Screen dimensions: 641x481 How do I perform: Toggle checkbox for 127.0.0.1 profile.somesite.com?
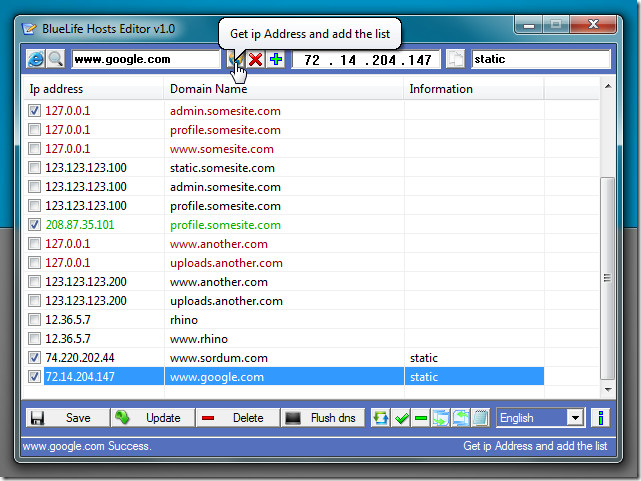tap(34, 130)
